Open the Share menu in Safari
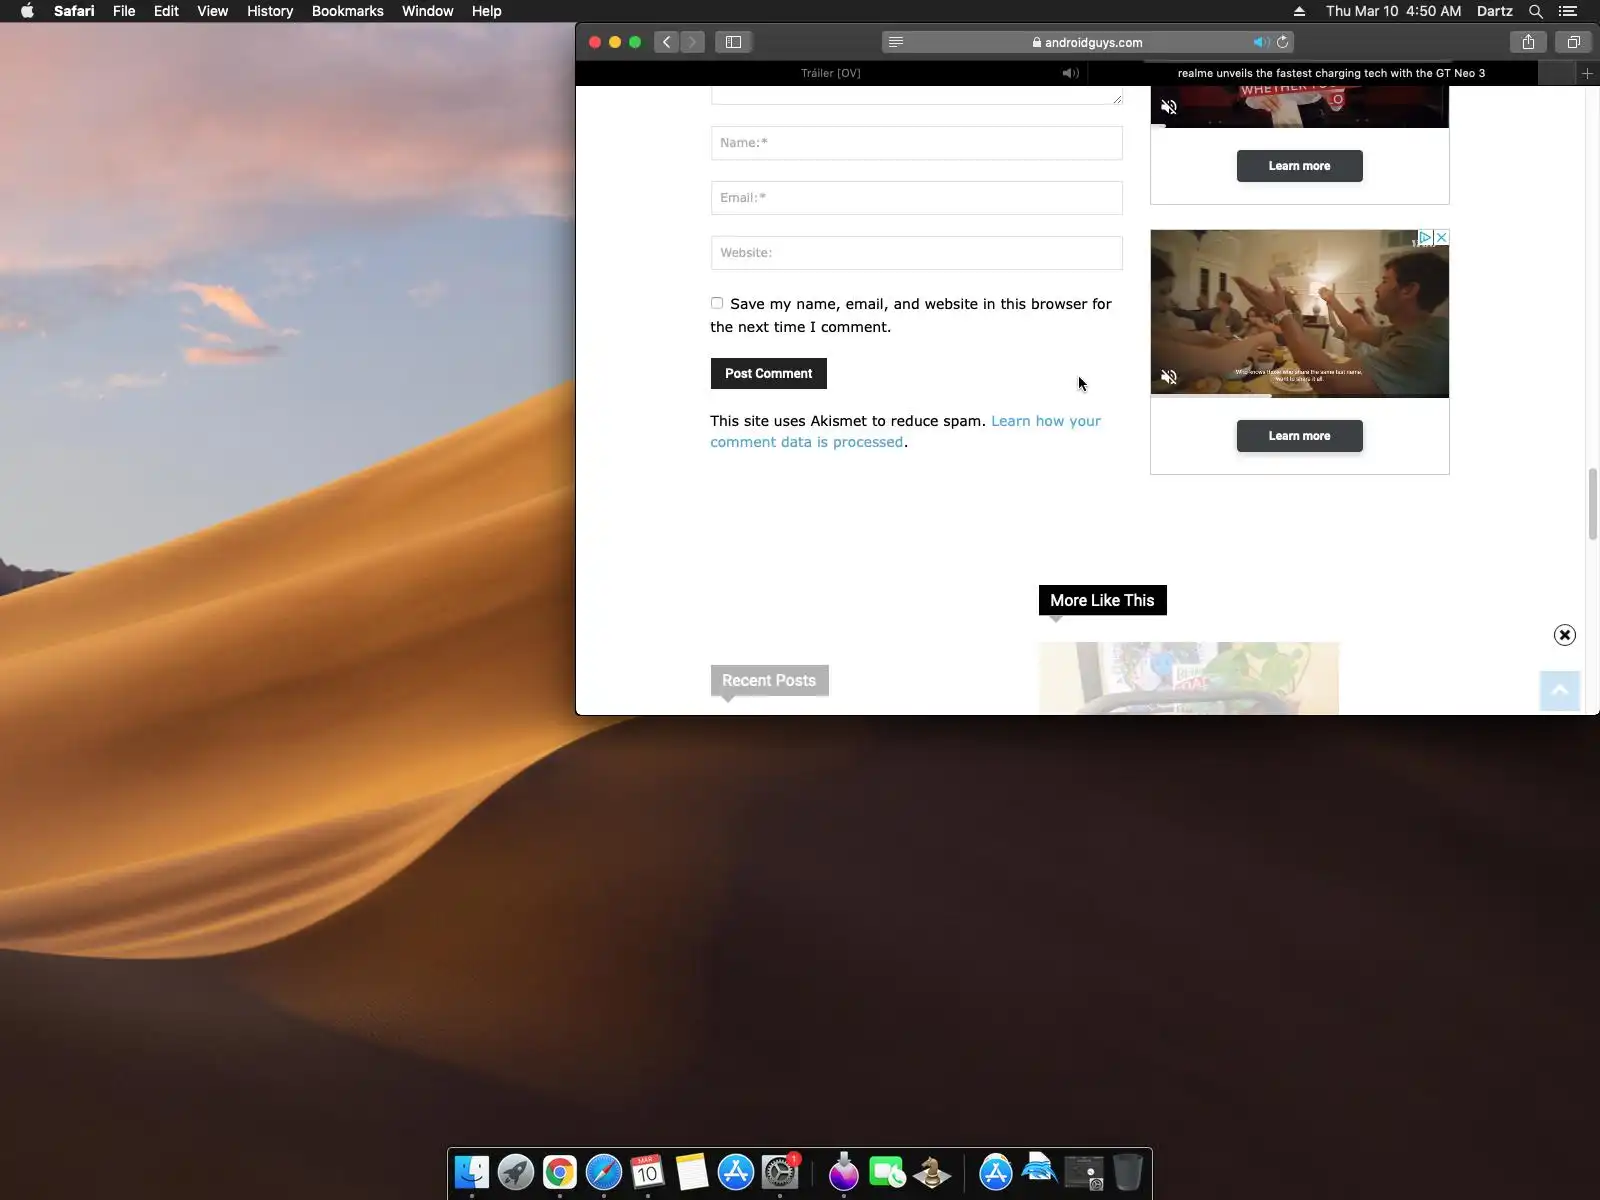Viewport: 1600px width, 1200px height. click(1528, 42)
